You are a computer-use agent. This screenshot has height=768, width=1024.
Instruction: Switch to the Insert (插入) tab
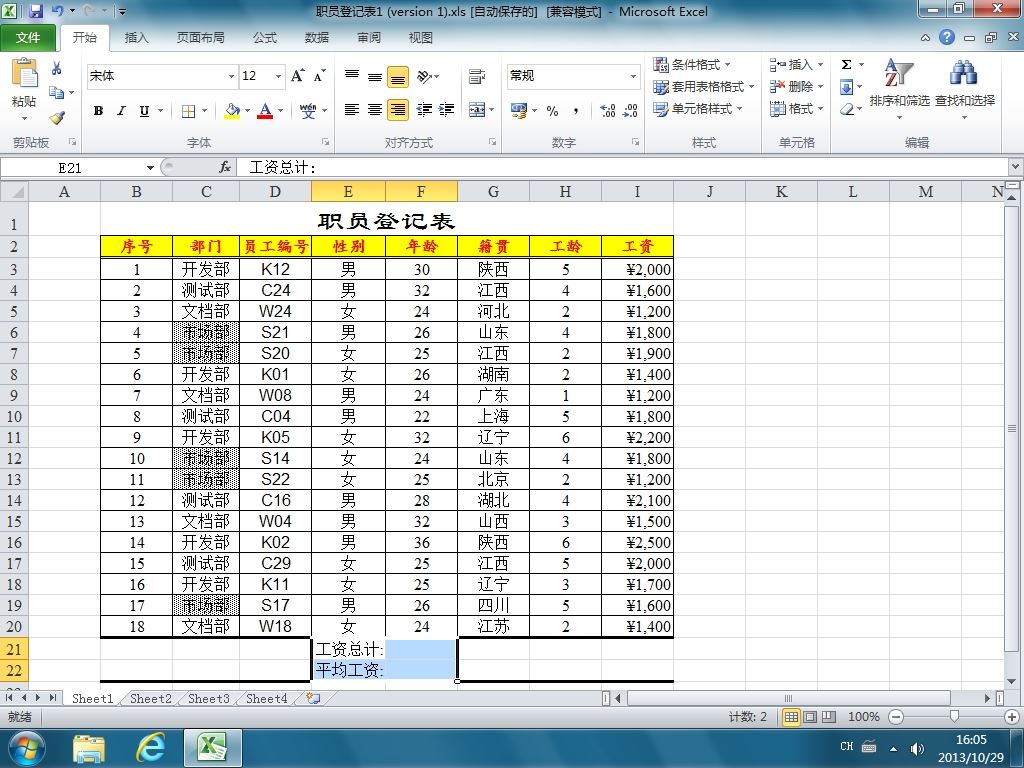point(136,38)
